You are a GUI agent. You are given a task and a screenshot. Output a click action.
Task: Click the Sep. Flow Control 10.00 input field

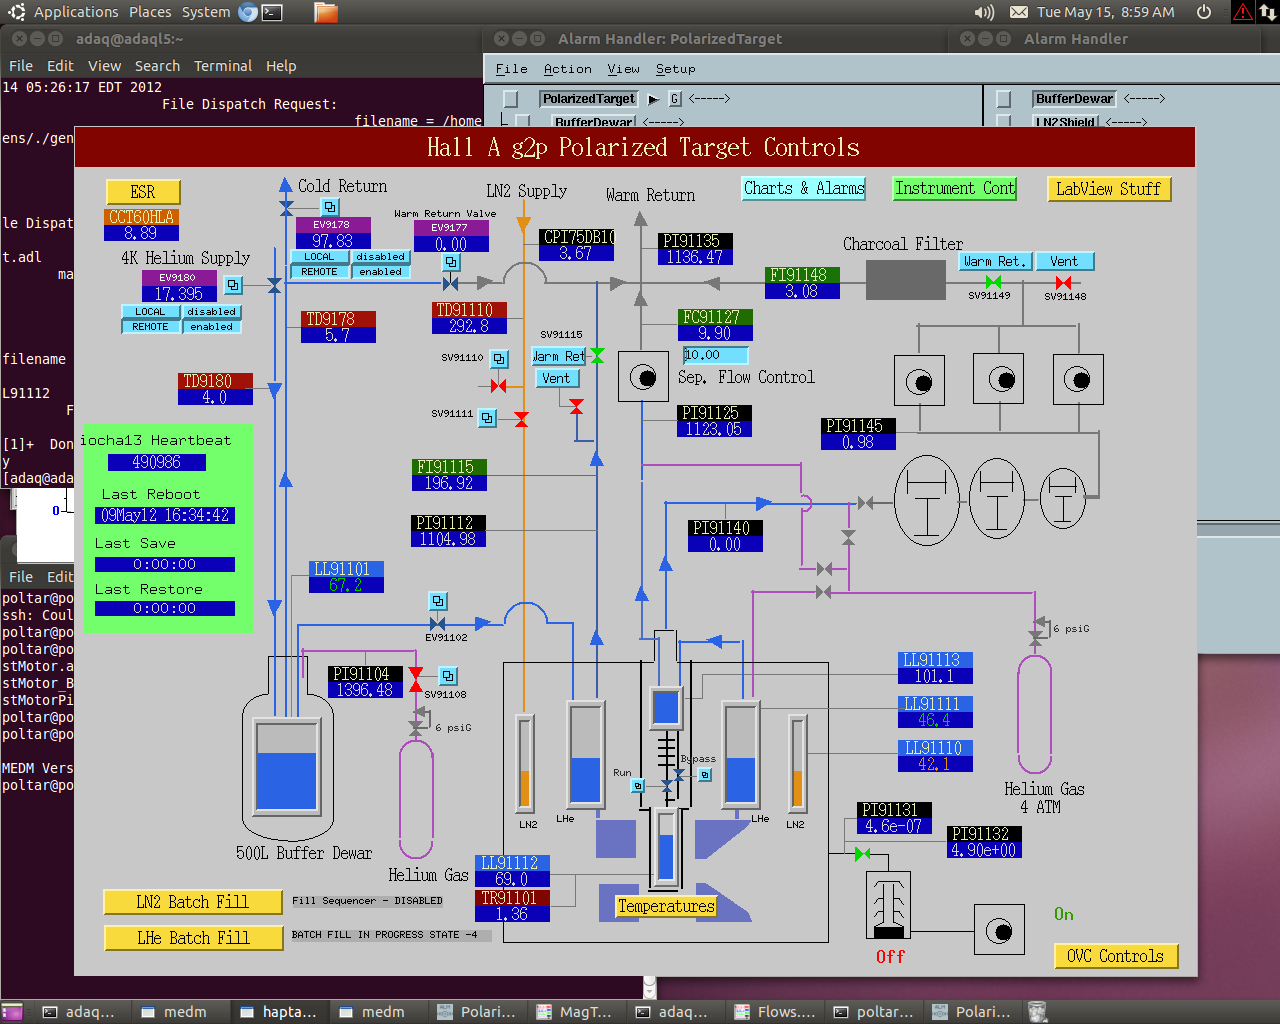tap(715, 355)
